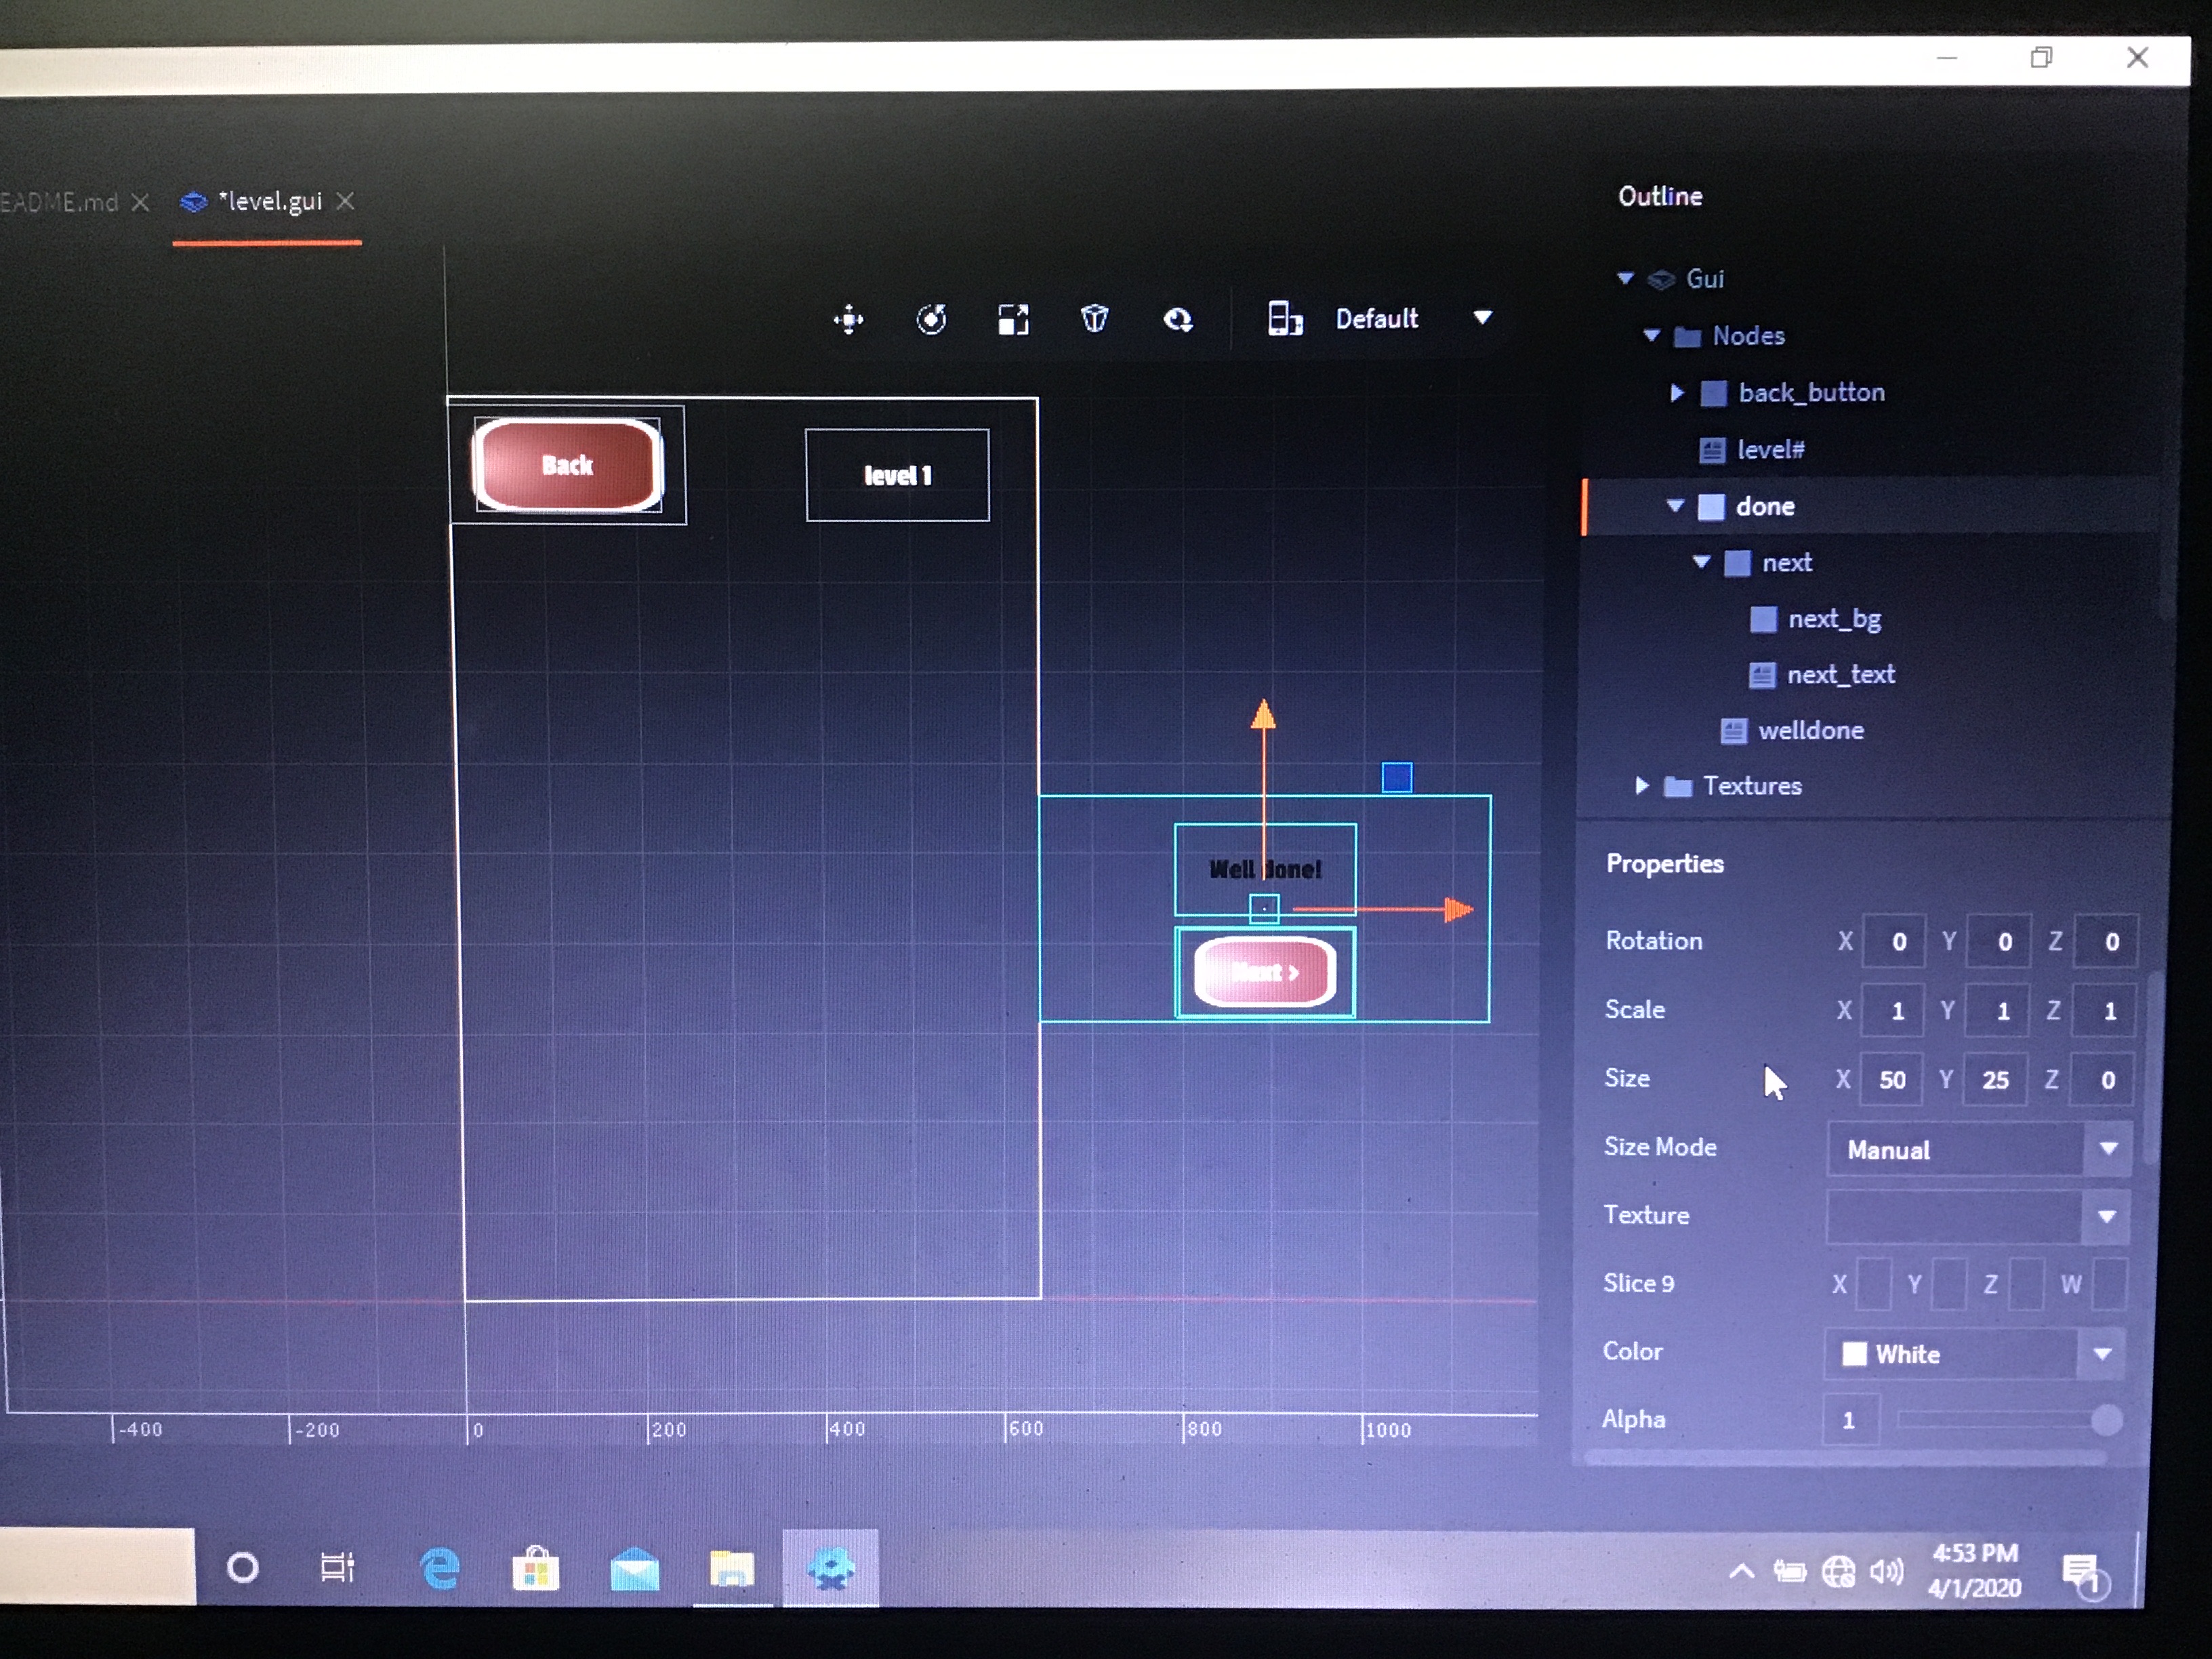Click the Scale X field
2212x1659 pixels.
1892,1010
